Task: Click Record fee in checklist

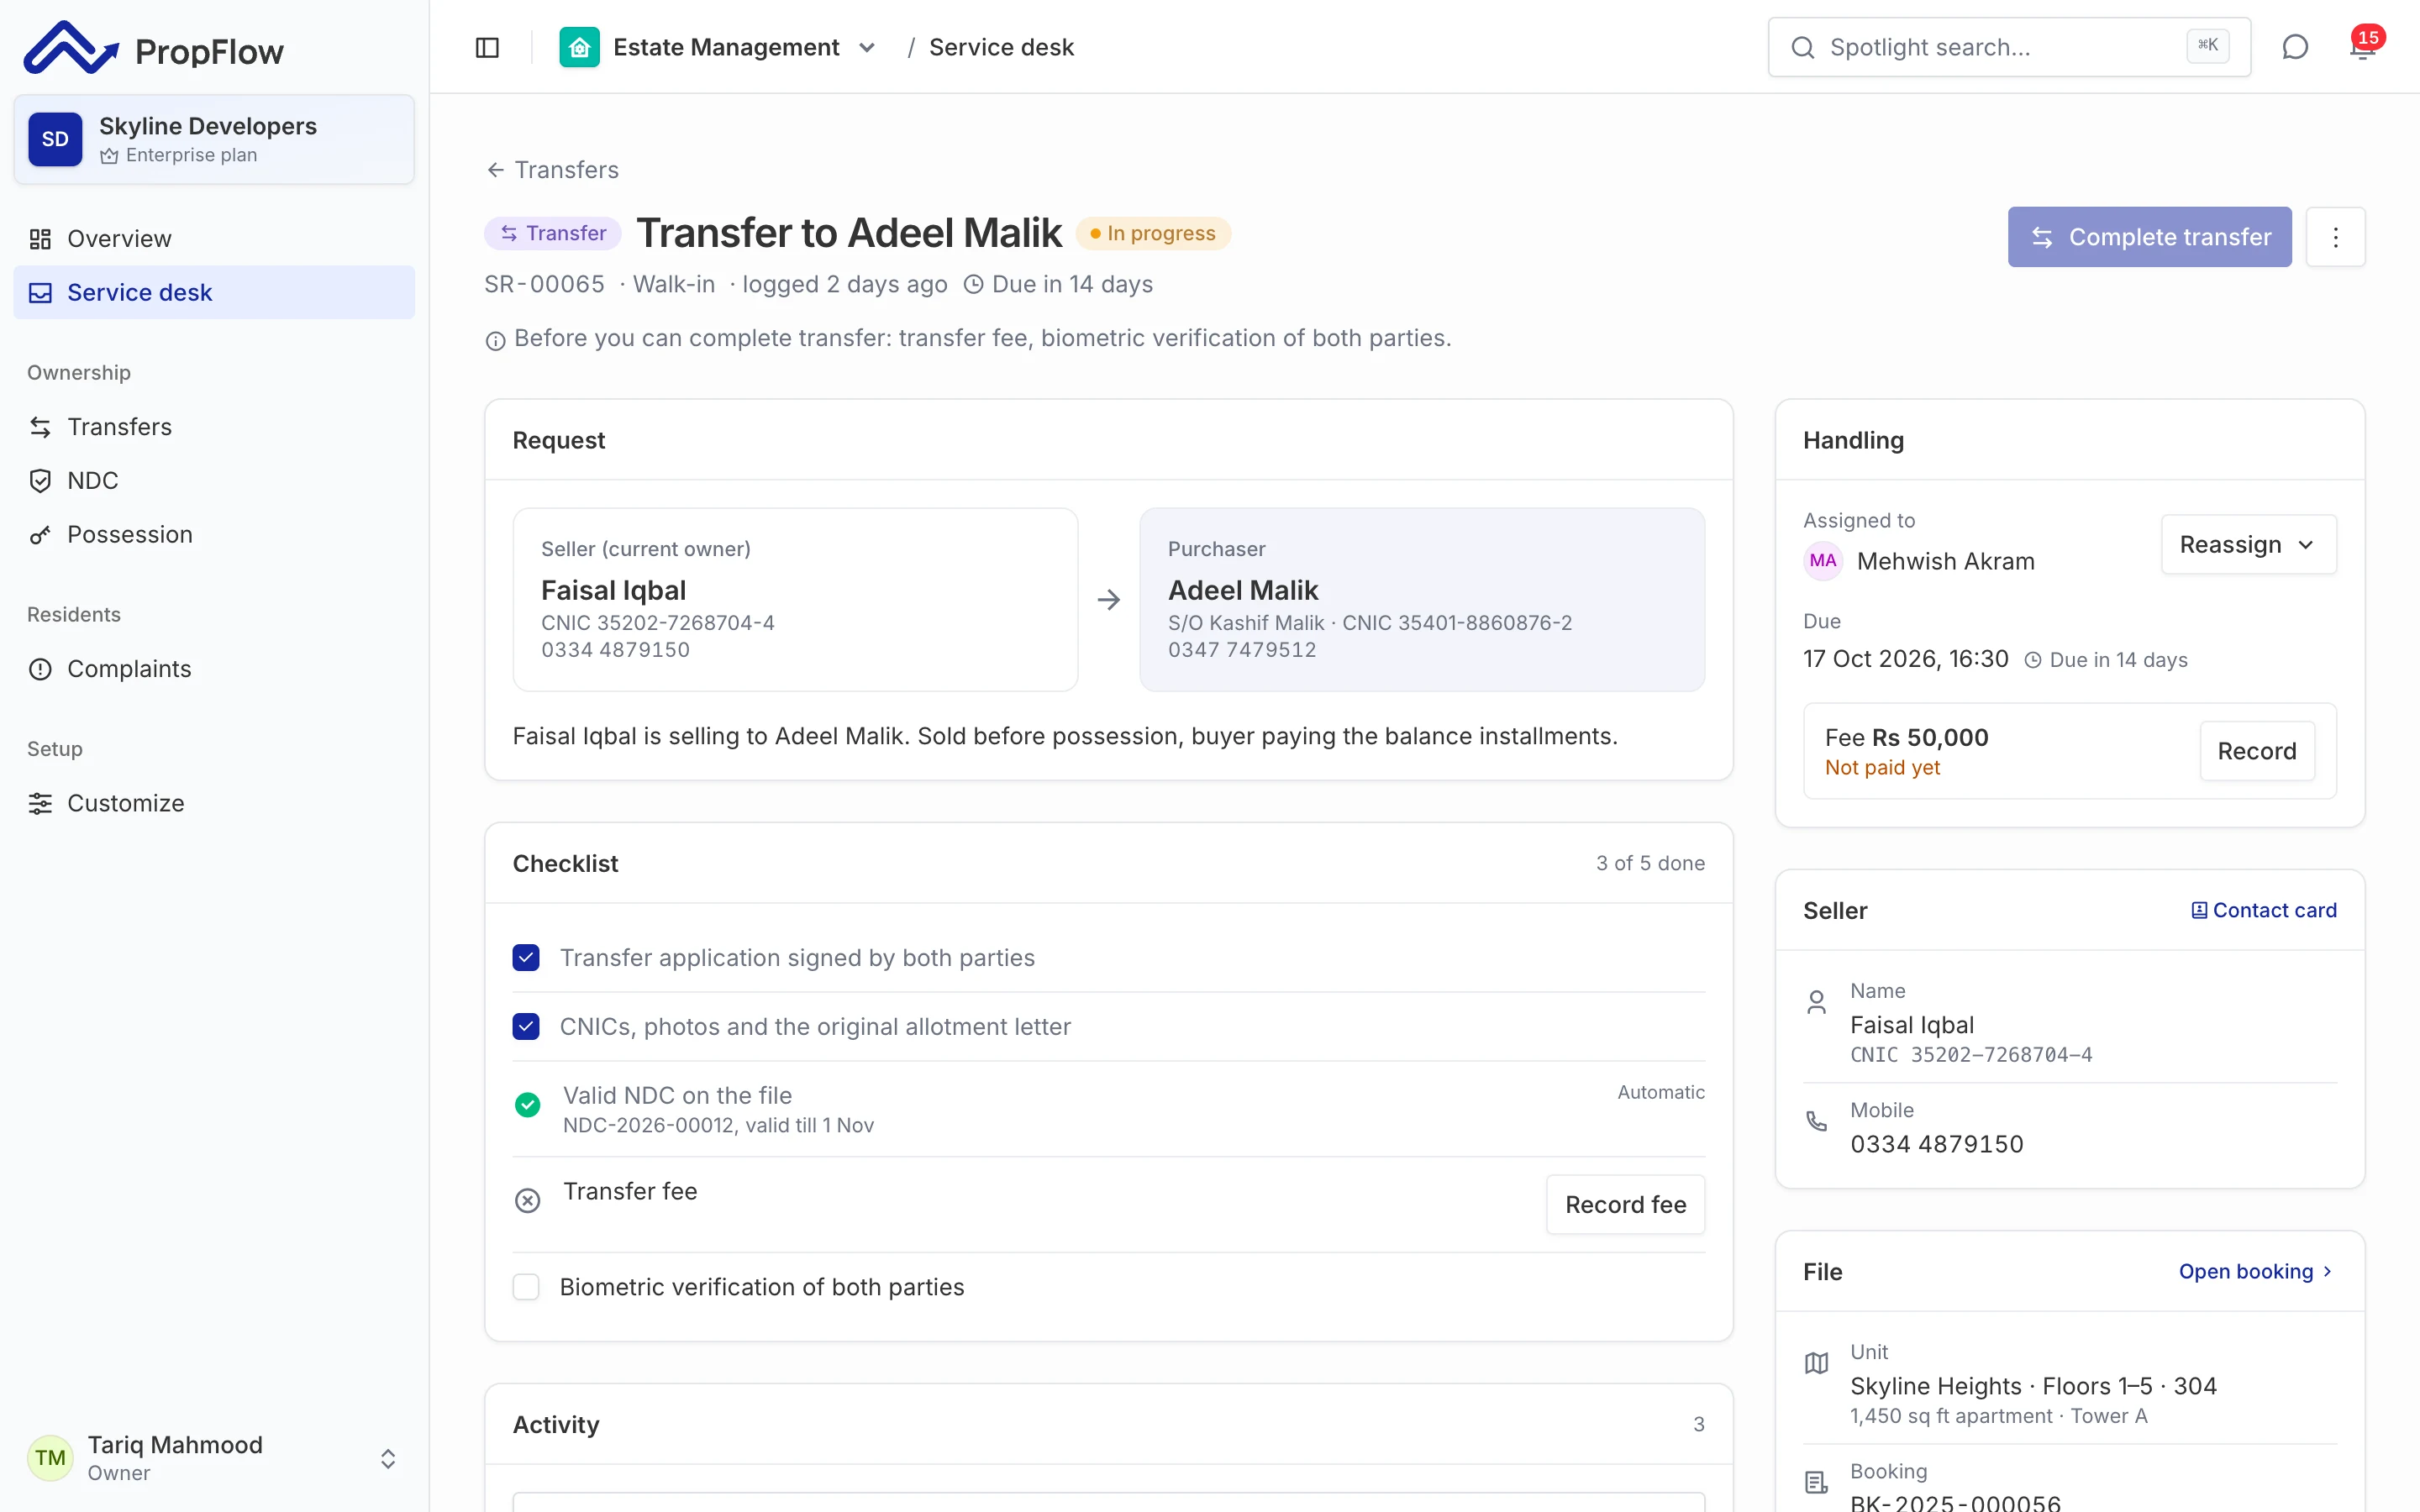Action: pyautogui.click(x=1625, y=1205)
